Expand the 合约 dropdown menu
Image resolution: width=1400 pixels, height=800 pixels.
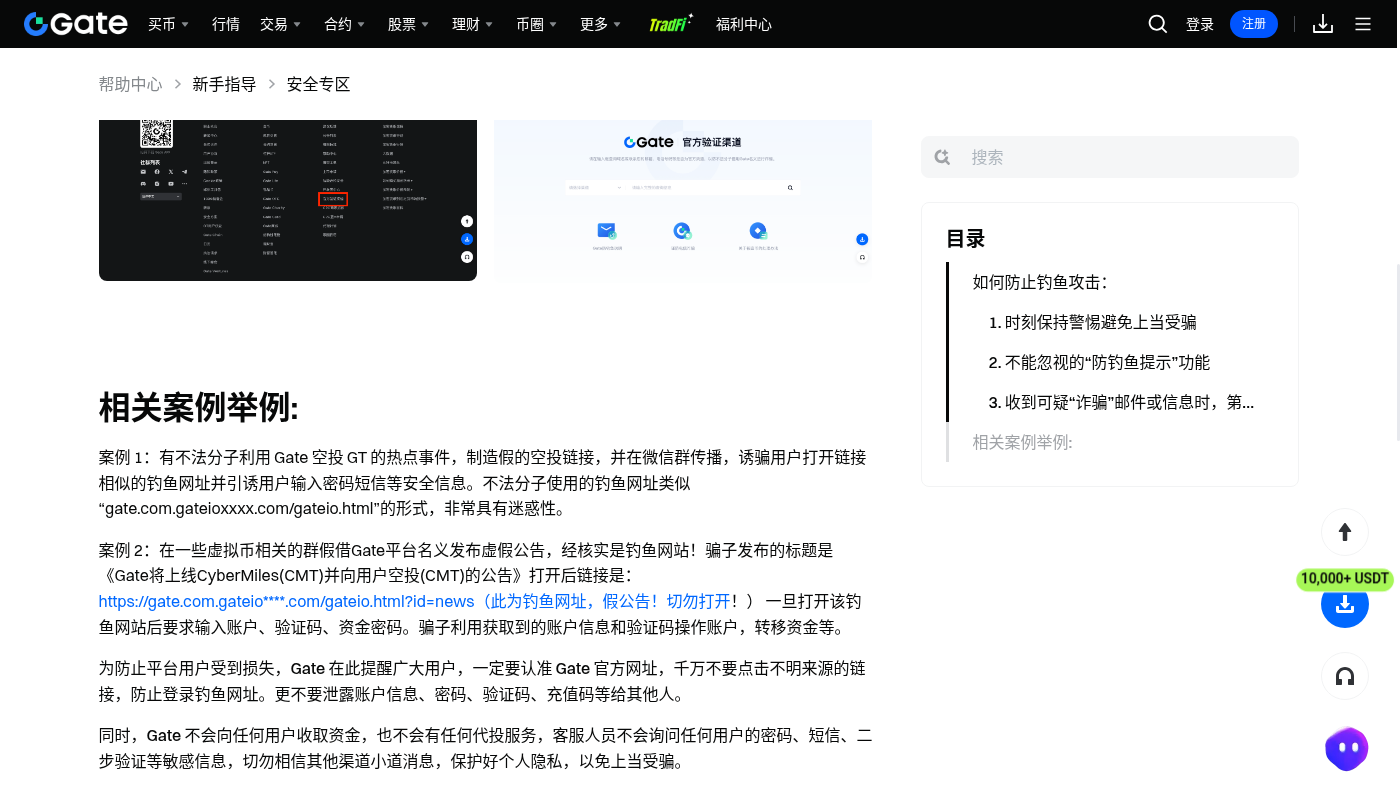pyautogui.click(x=344, y=24)
